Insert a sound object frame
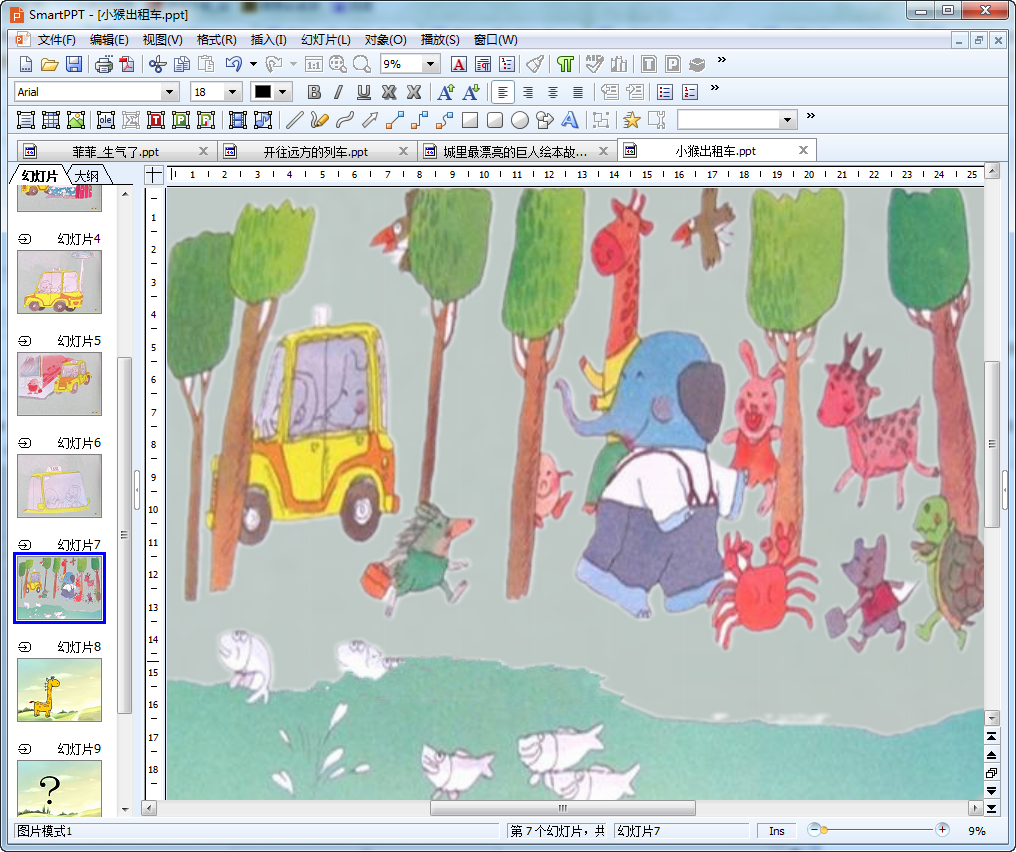This screenshot has width=1016, height=852. click(262, 120)
